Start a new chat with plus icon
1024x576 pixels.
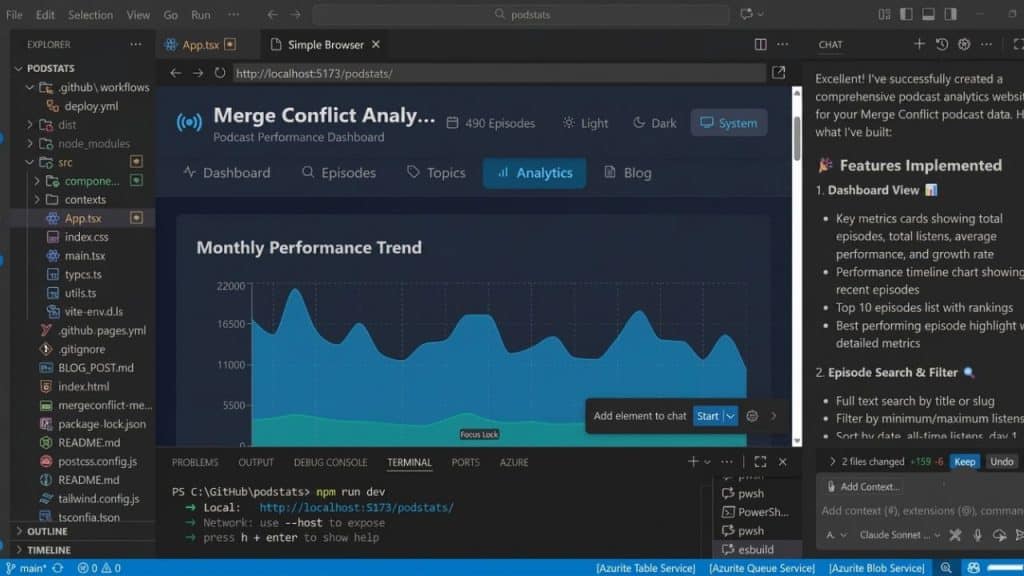[x=919, y=44]
